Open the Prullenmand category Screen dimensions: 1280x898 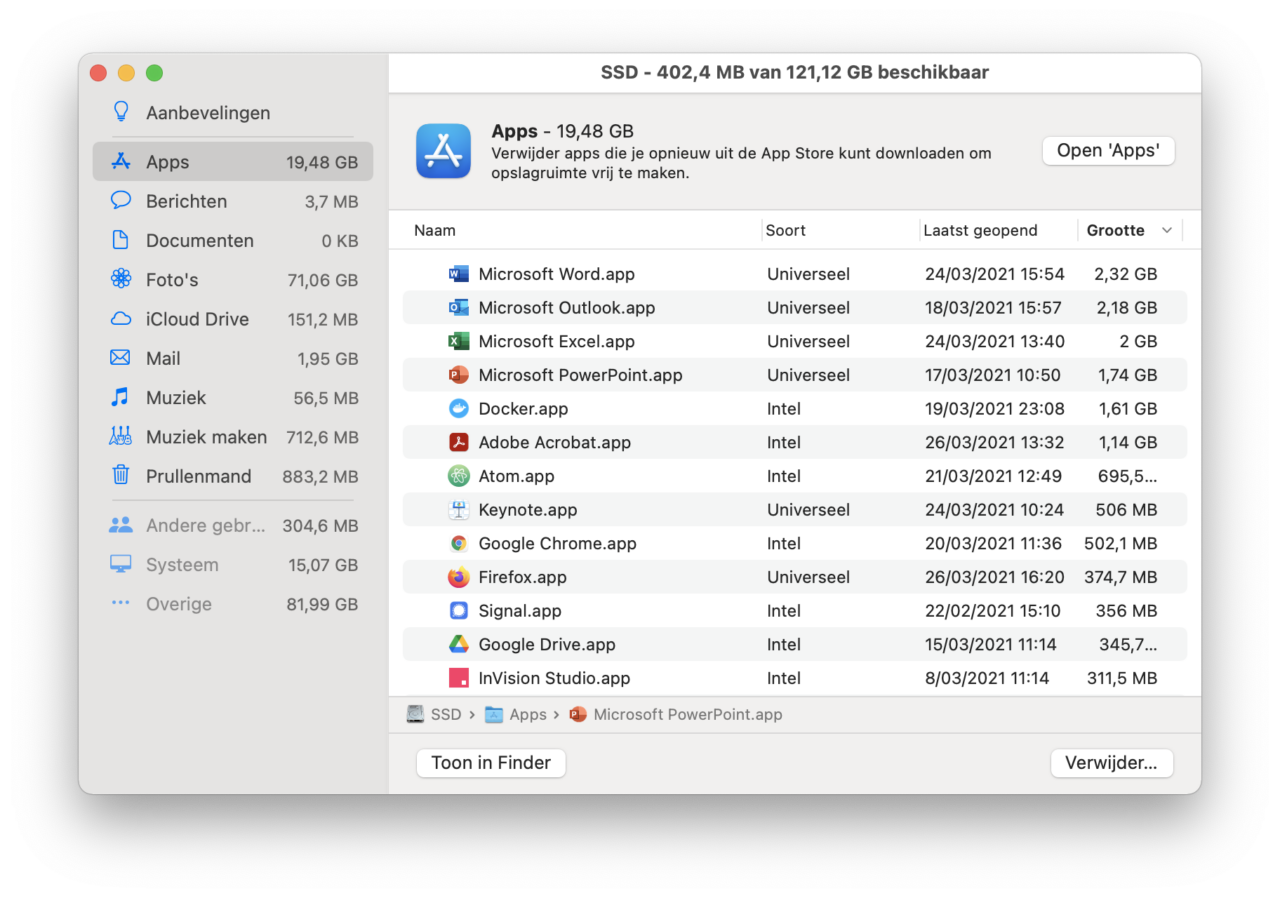(x=232, y=476)
